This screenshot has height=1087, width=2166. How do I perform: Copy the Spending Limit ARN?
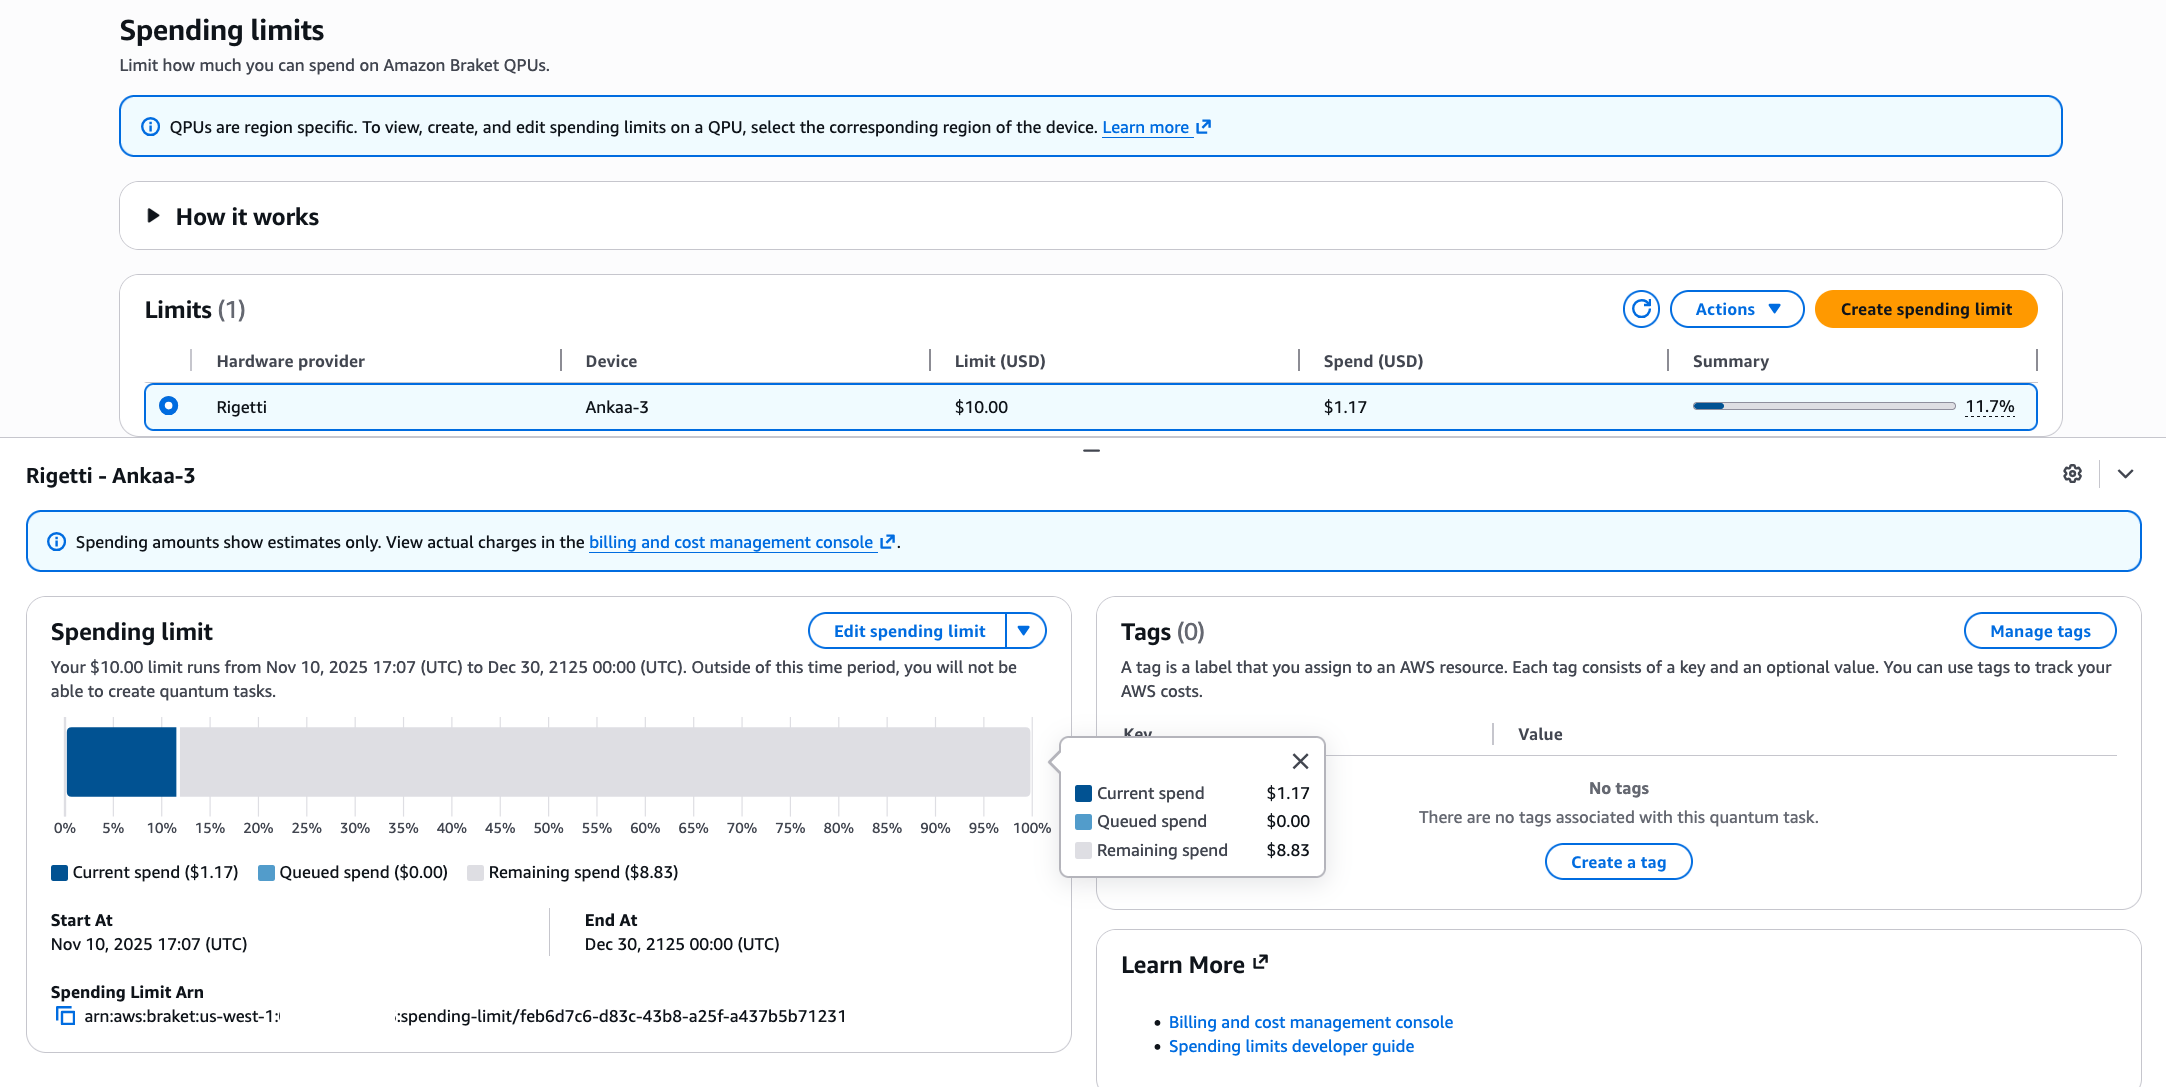click(66, 1015)
